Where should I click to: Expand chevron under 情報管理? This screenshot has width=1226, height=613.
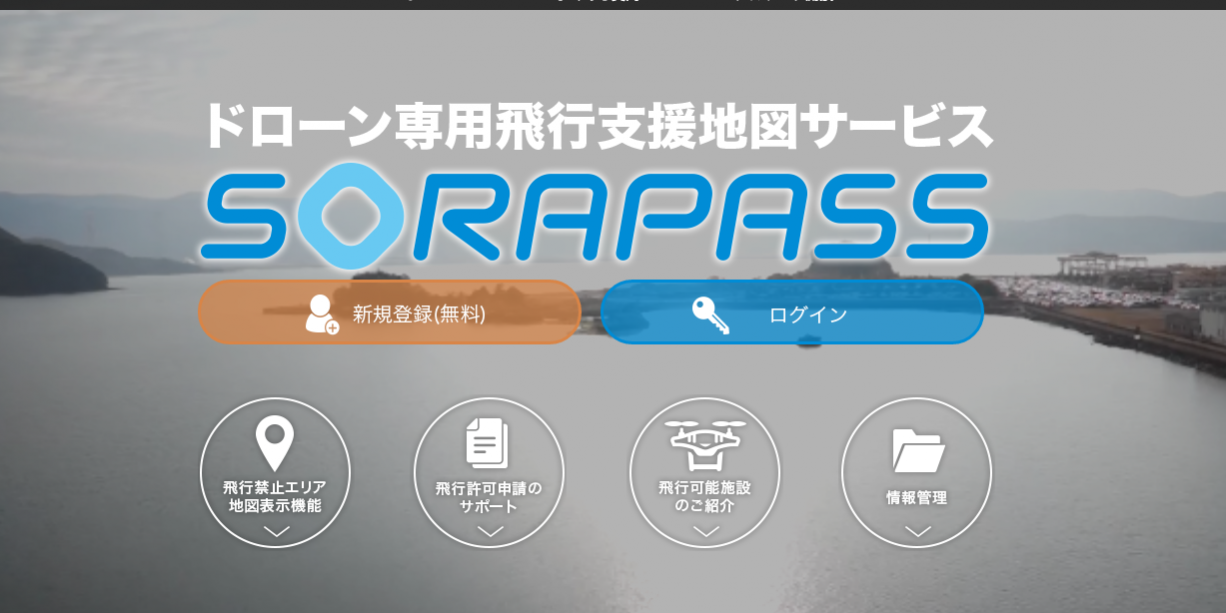pyautogui.click(x=918, y=532)
